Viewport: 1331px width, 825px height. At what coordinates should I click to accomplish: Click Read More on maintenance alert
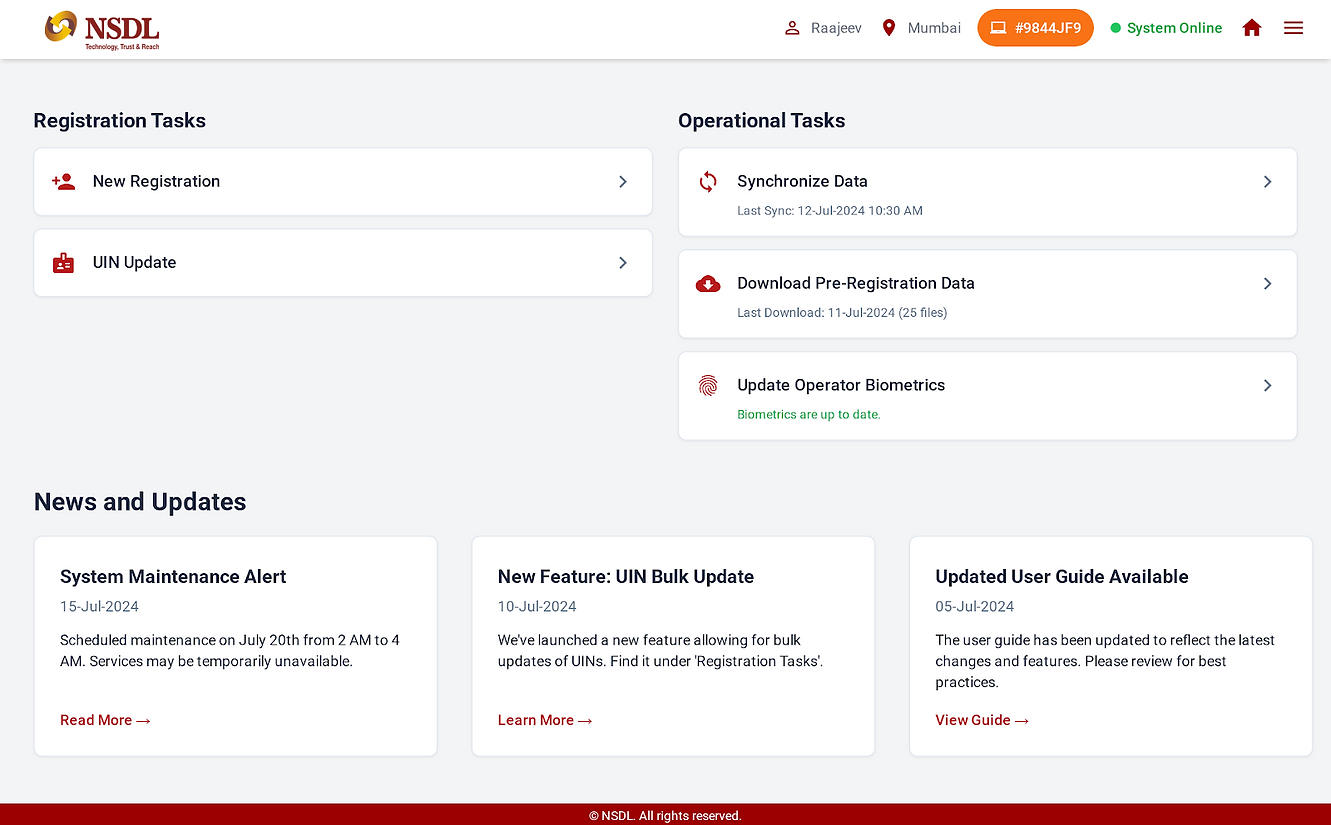105,720
